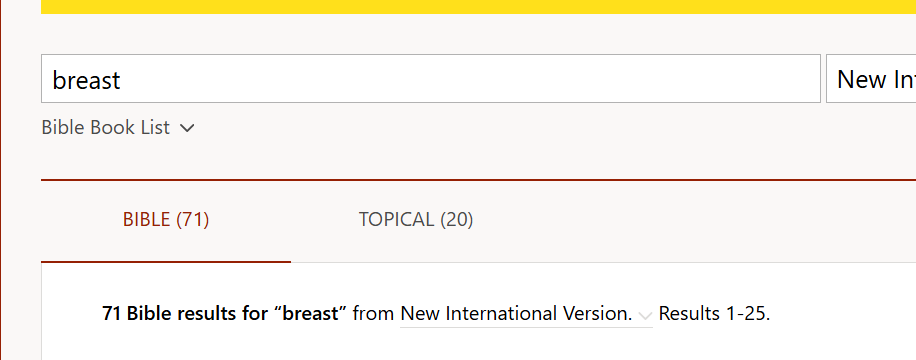This screenshot has width=916, height=360.
Task: Click the Bible Book List label text
Action: click(x=106, y=127)
